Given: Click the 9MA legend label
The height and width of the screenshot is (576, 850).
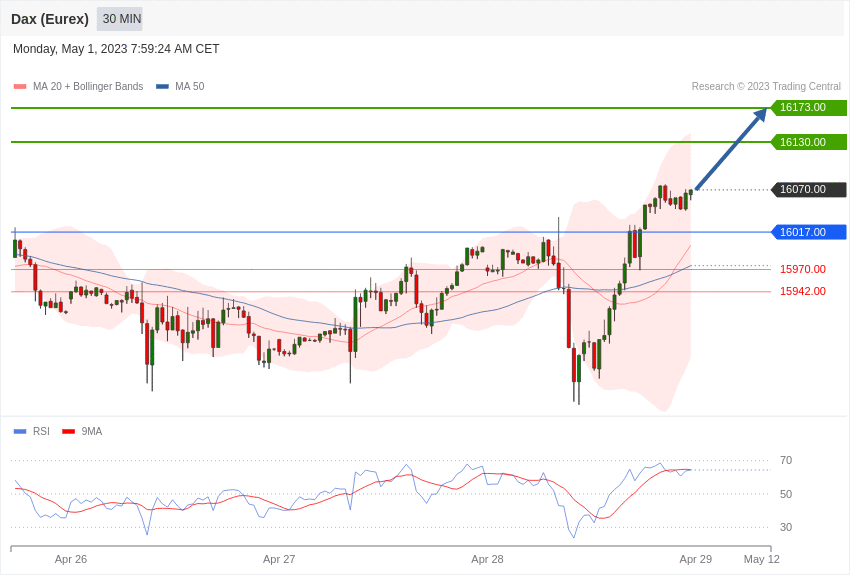Looking at the screenshot, I should 92,431.
